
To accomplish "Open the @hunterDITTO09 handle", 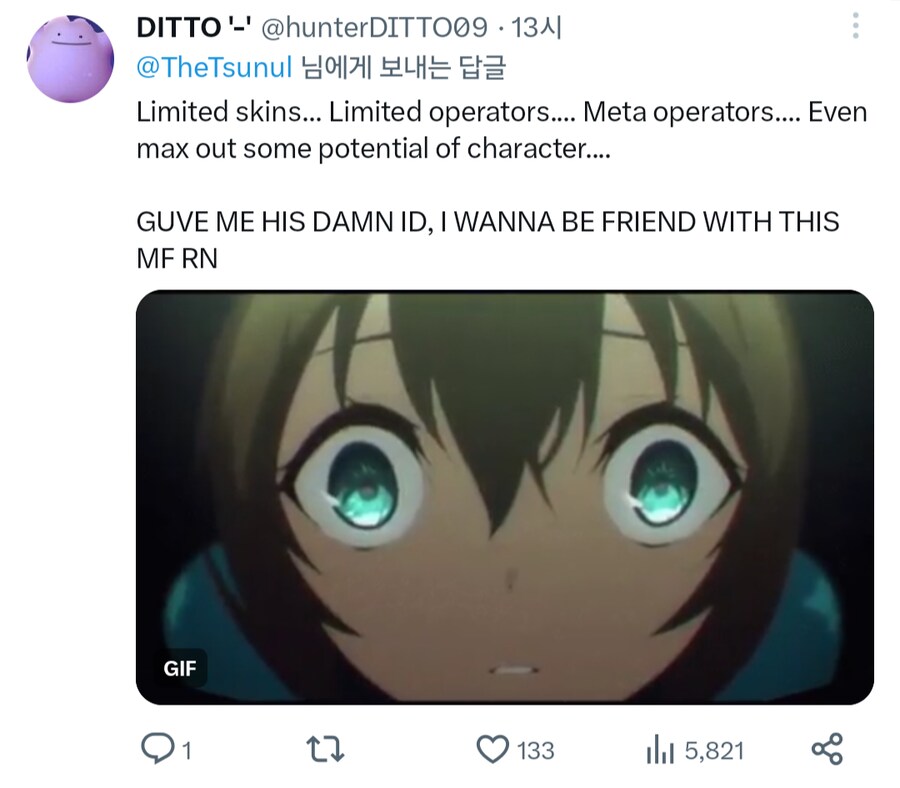I will [x=374, y=27].
